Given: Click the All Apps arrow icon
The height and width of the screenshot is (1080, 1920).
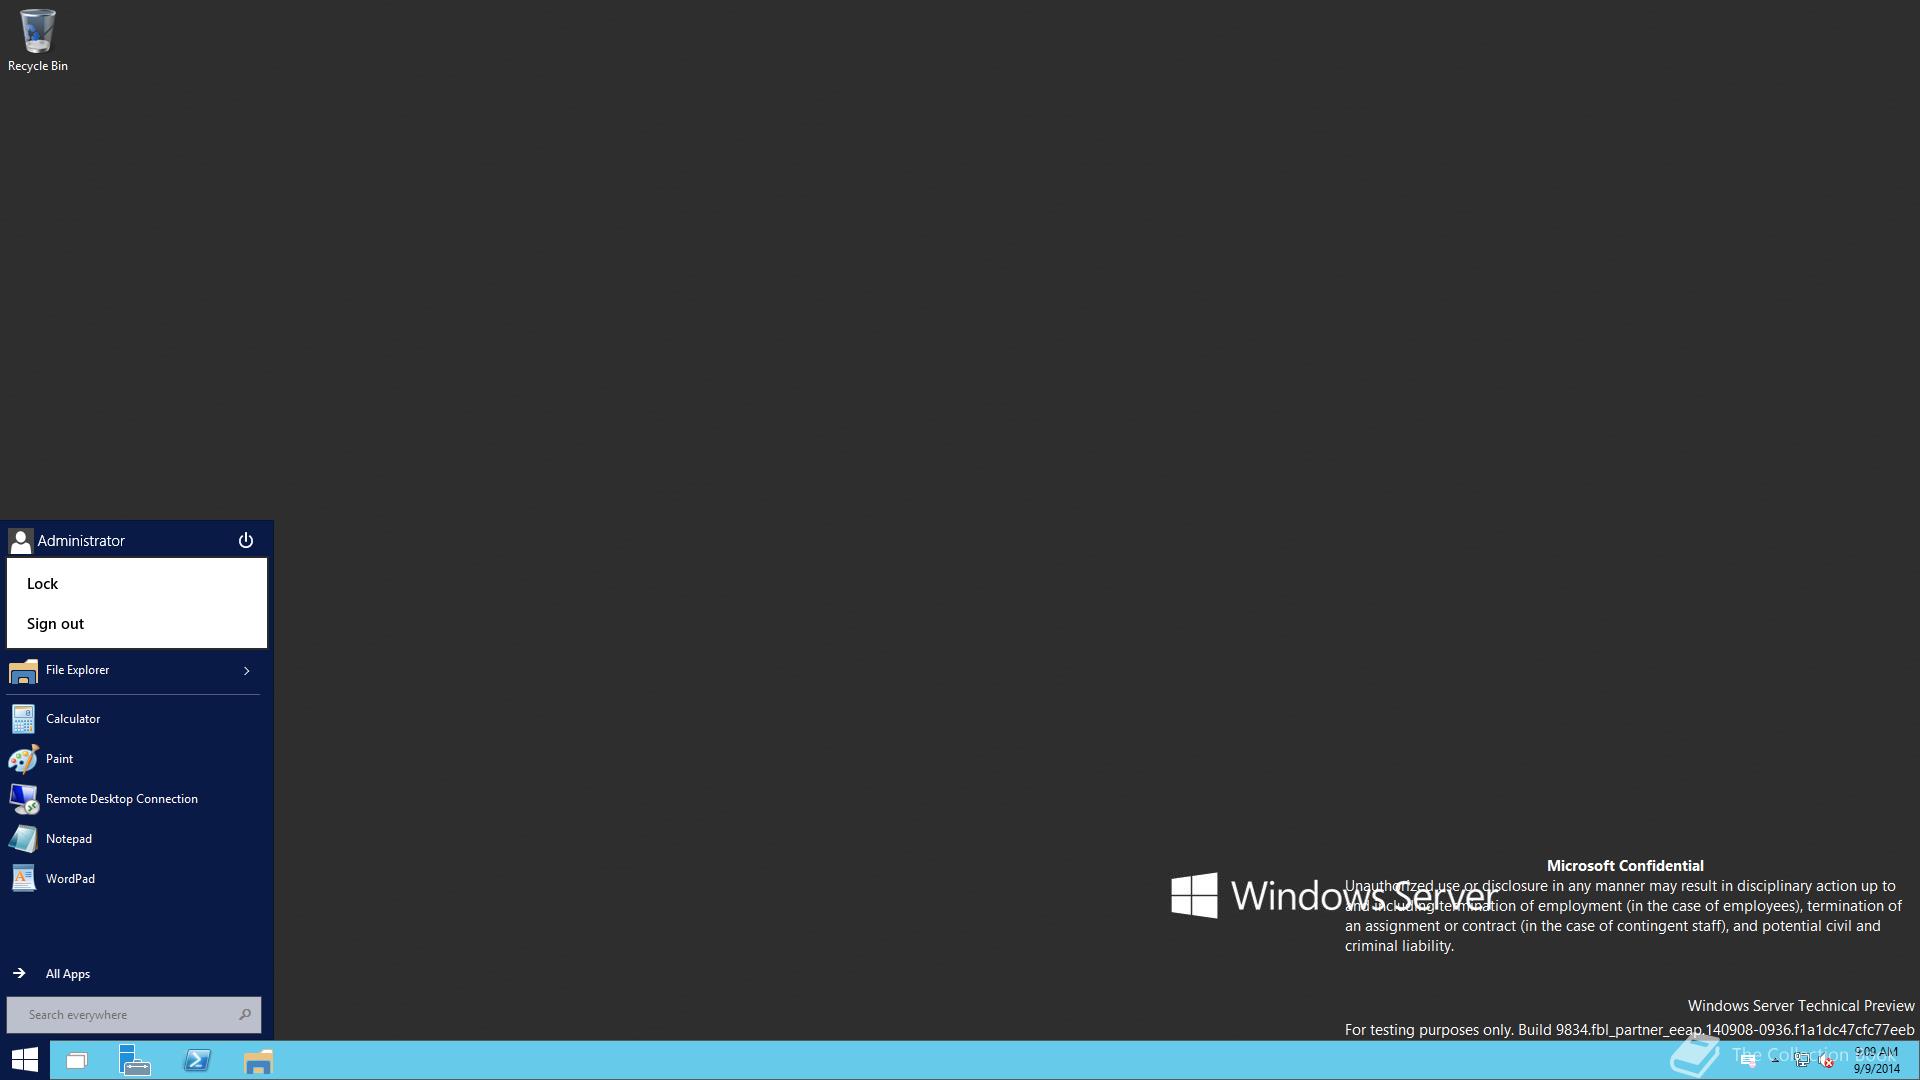Looking at the screenshot, I should pyautogui.click(x=19, y=973).
